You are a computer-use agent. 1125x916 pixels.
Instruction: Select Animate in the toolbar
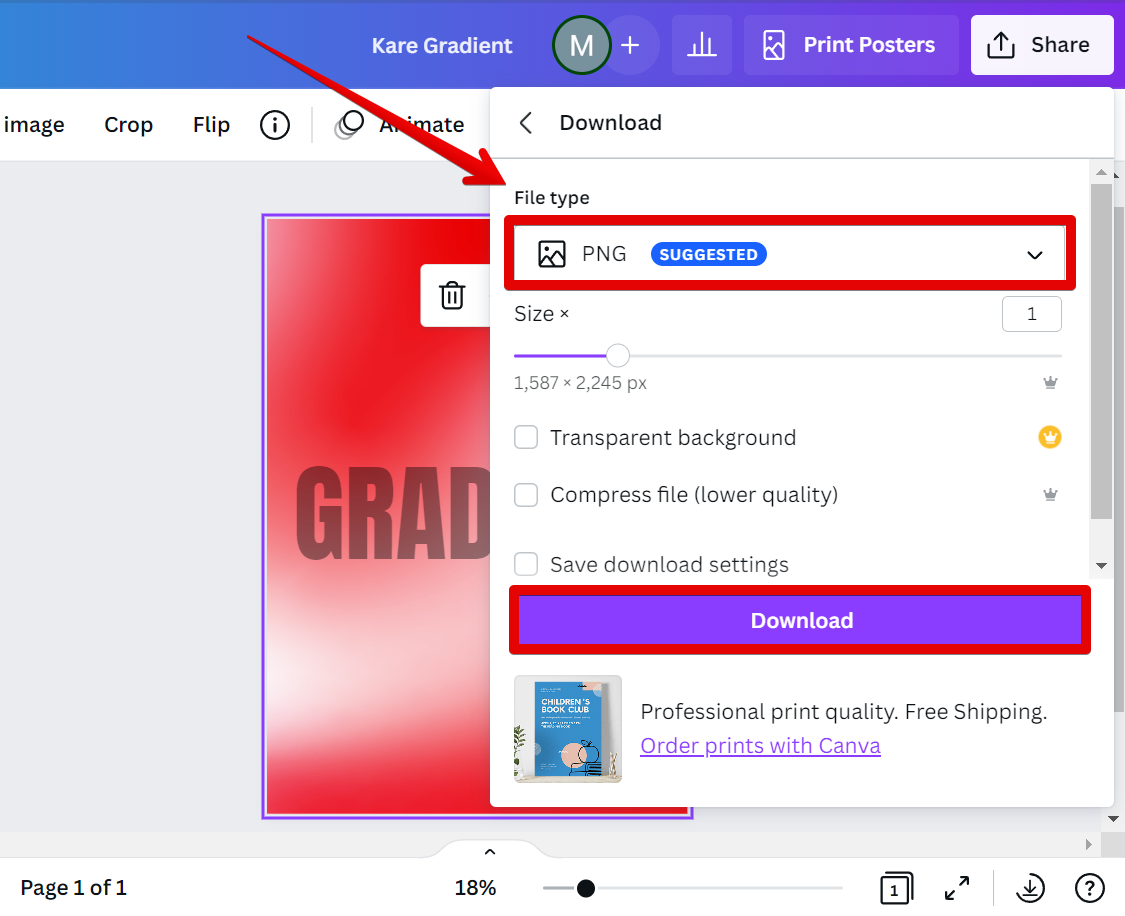click(421, 124)
